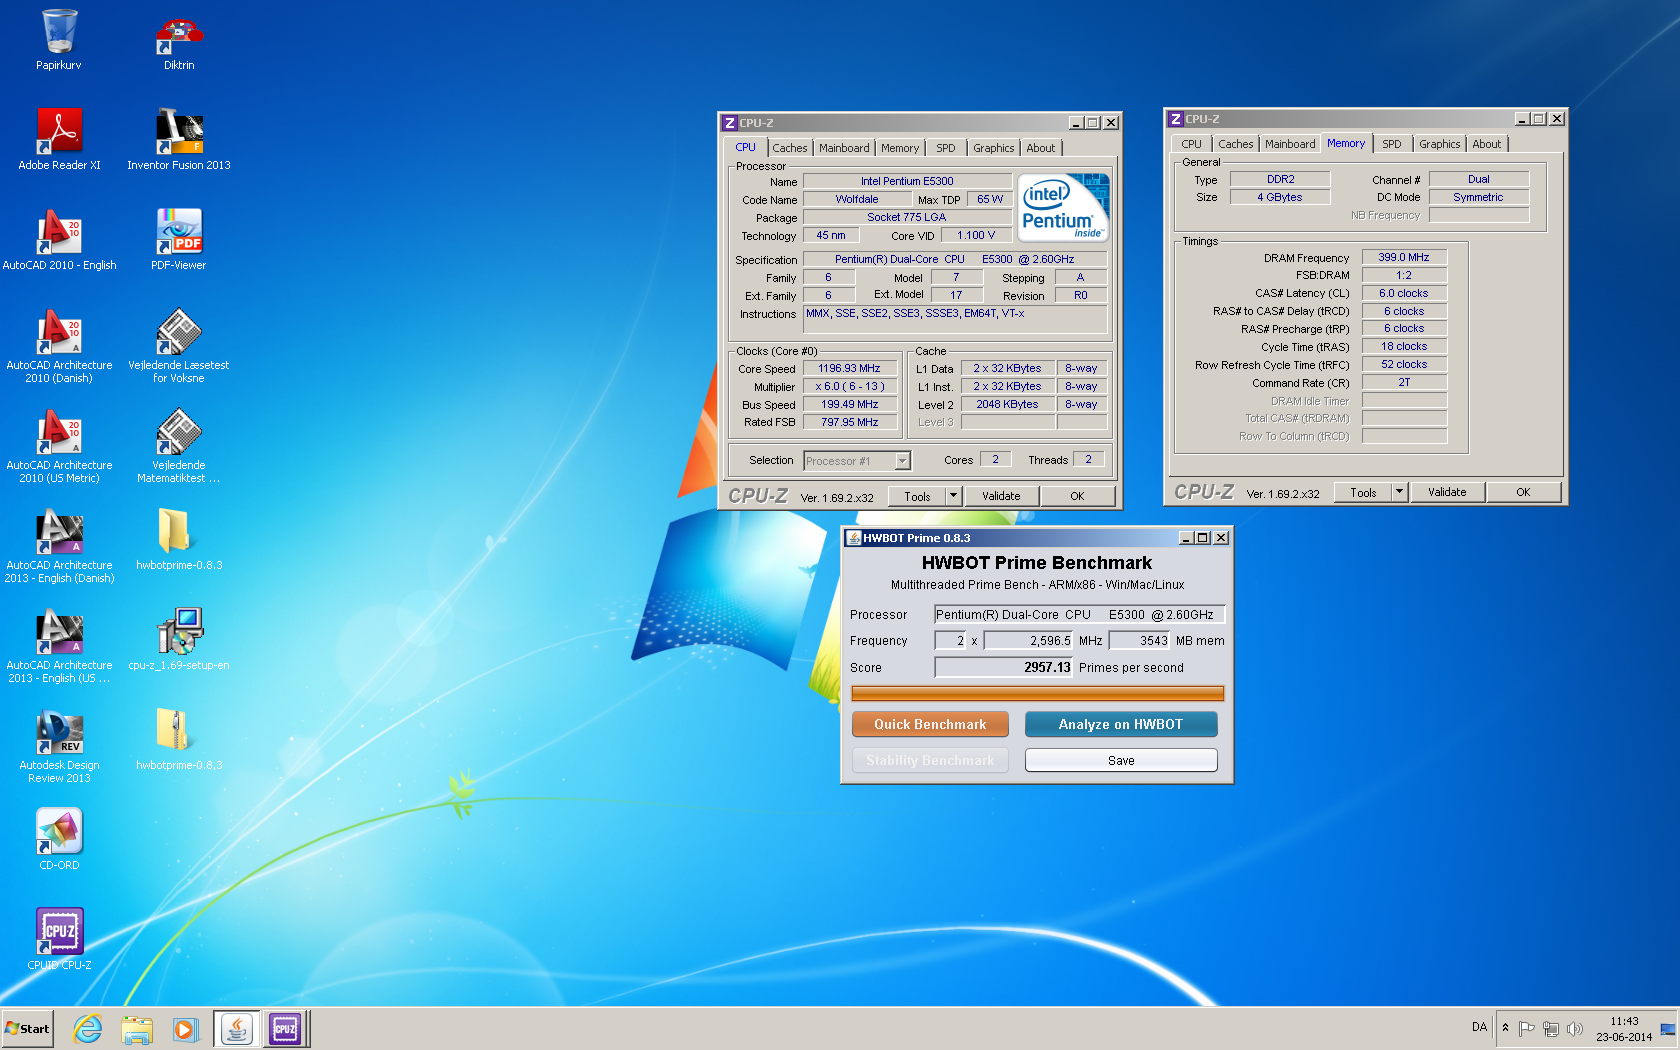The height and width of the screenshot is (1050, 1680).
Task: Select AutoCAD Architecture 2013 English (Danish) icon
Action: (x=59, y=546)
